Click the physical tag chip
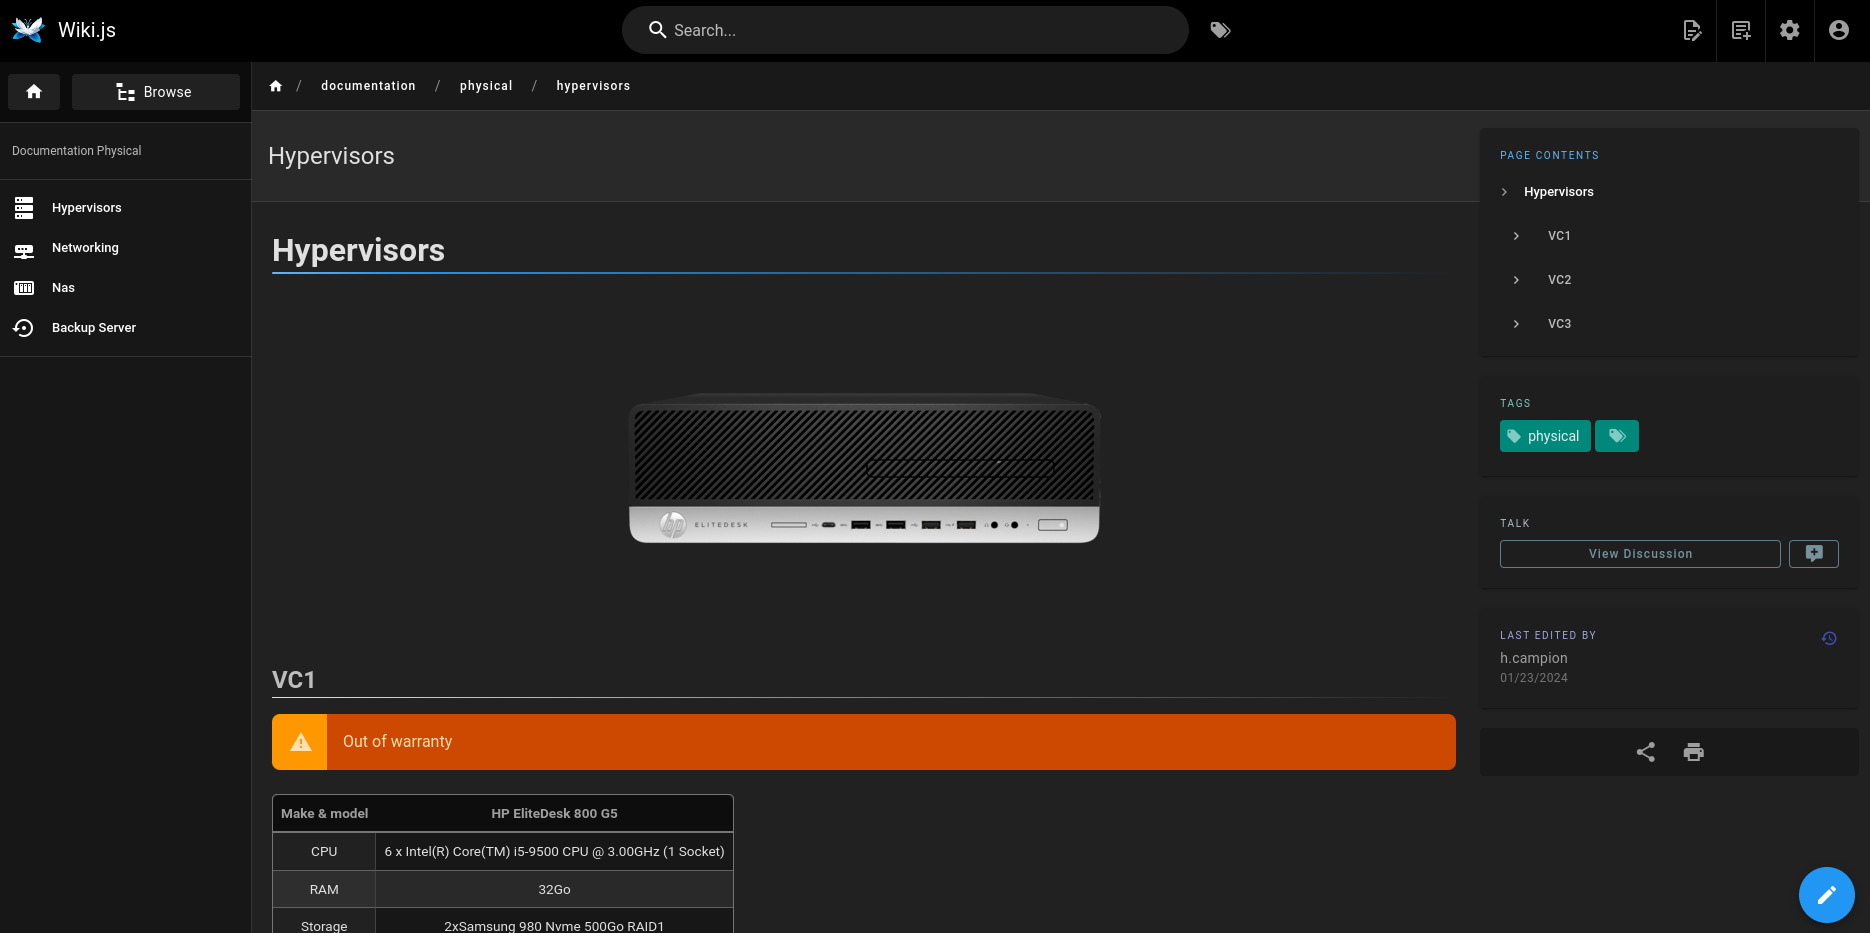Image resolution: width=1870 pixels, height=933 pixels. pyautogui.click(x=1545, y=436)
